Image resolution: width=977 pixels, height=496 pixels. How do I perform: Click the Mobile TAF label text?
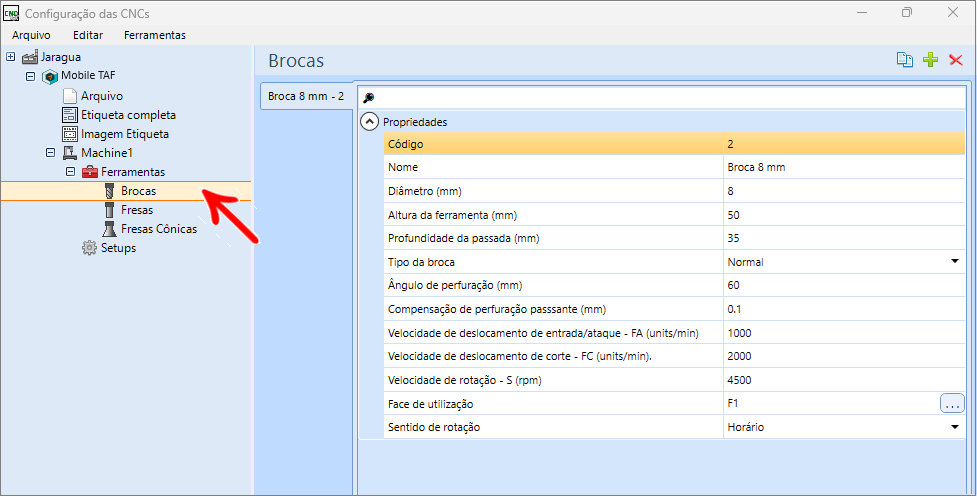[x=88, y=75]
